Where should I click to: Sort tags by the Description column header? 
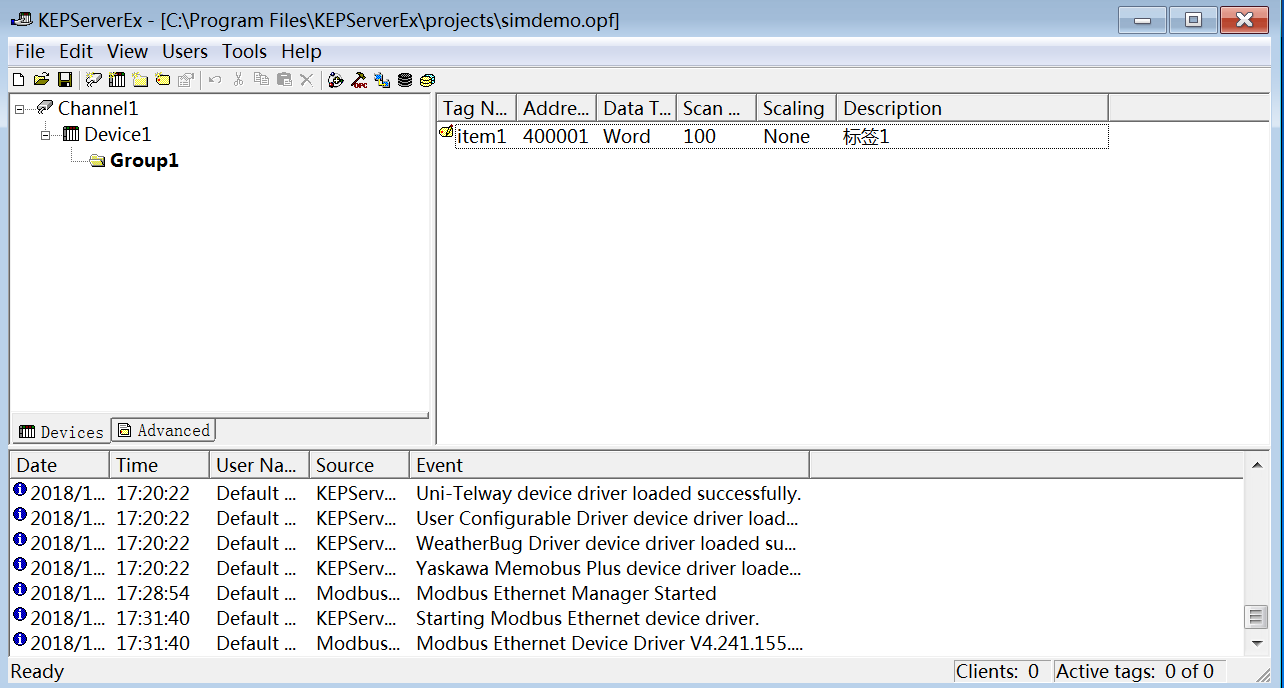(x=971, y=109)
